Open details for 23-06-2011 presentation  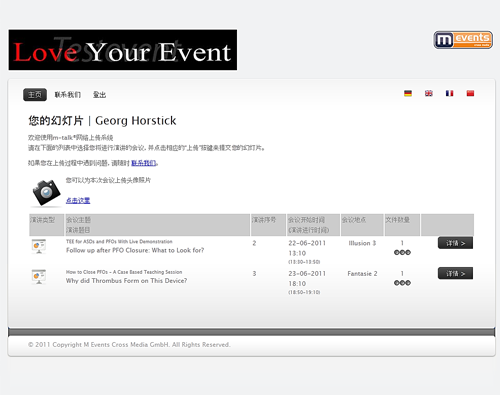tap(455, 273)
